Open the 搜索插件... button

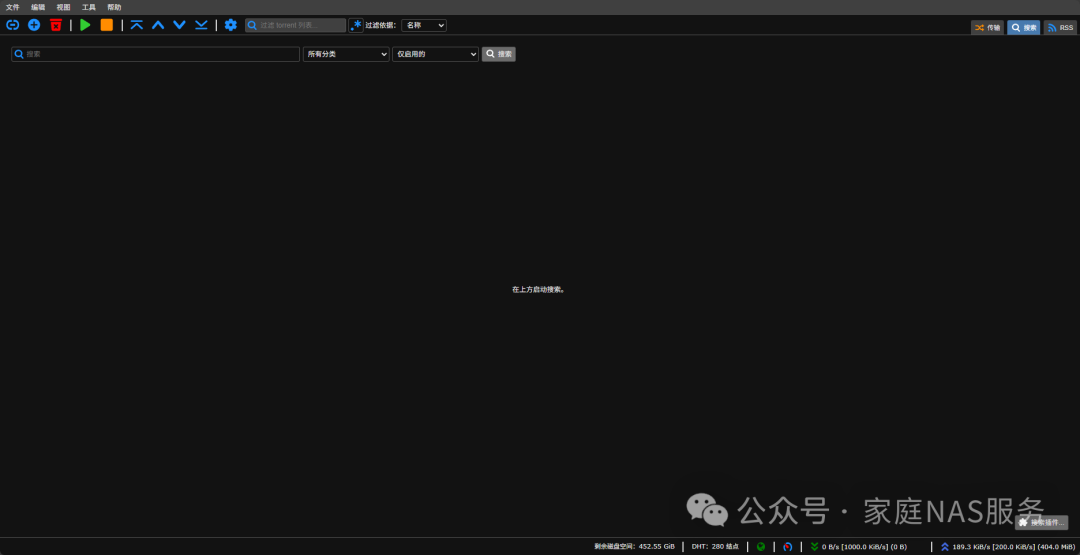coord(1041,523)
